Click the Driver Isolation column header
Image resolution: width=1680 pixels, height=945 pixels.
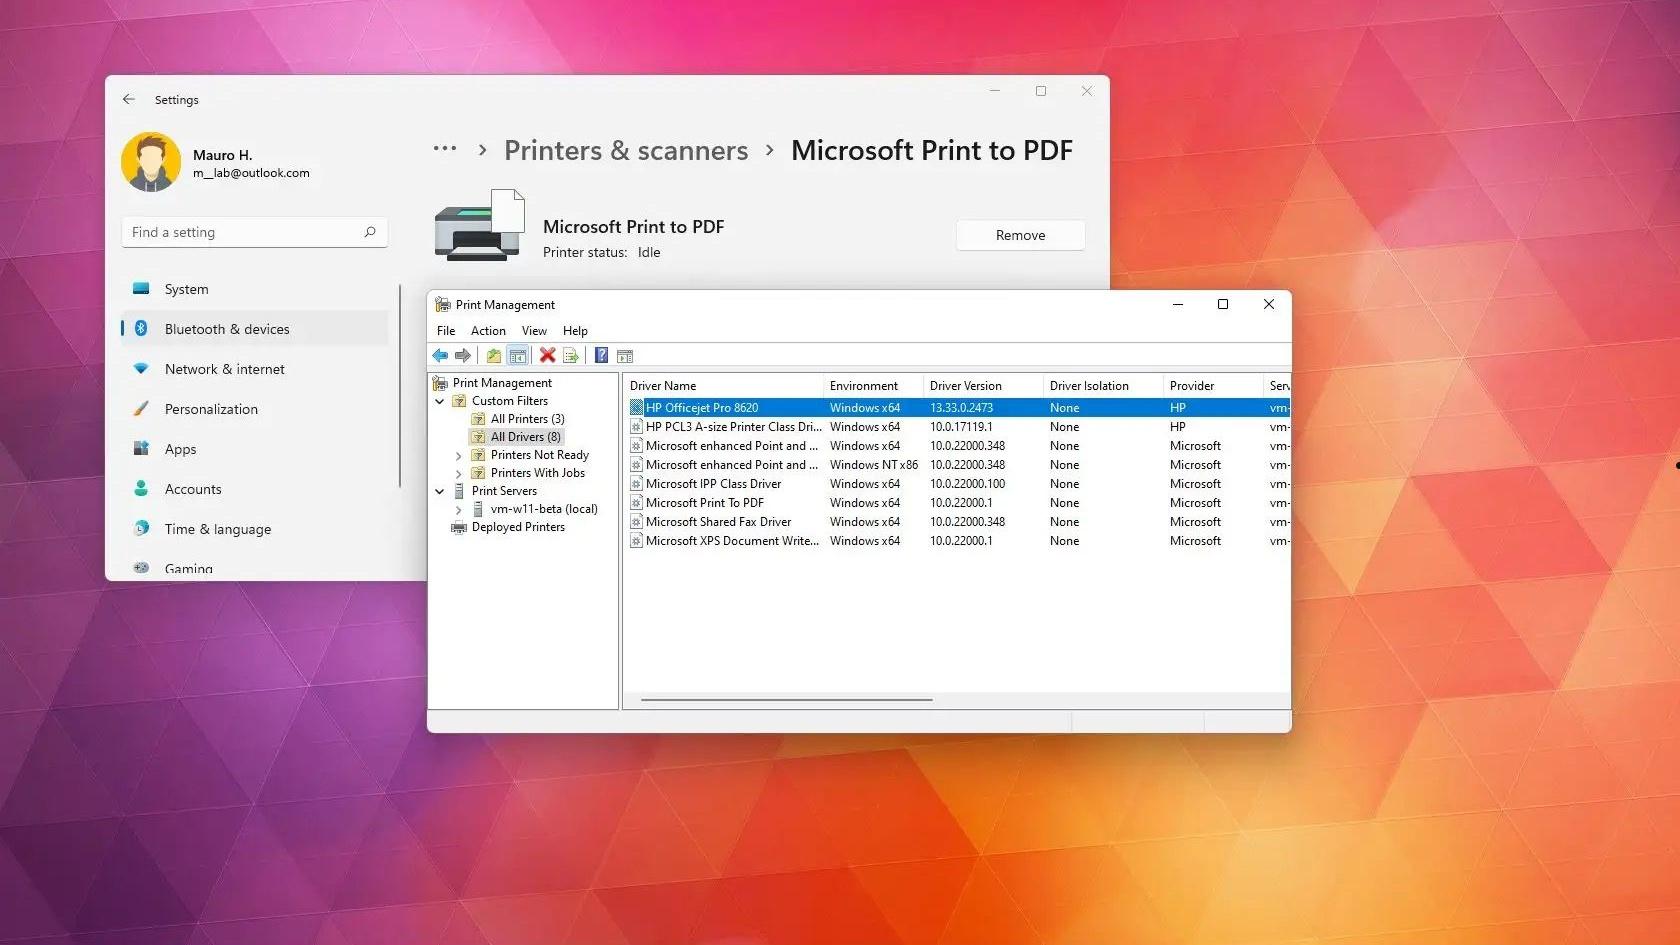tap(1104, 385)
